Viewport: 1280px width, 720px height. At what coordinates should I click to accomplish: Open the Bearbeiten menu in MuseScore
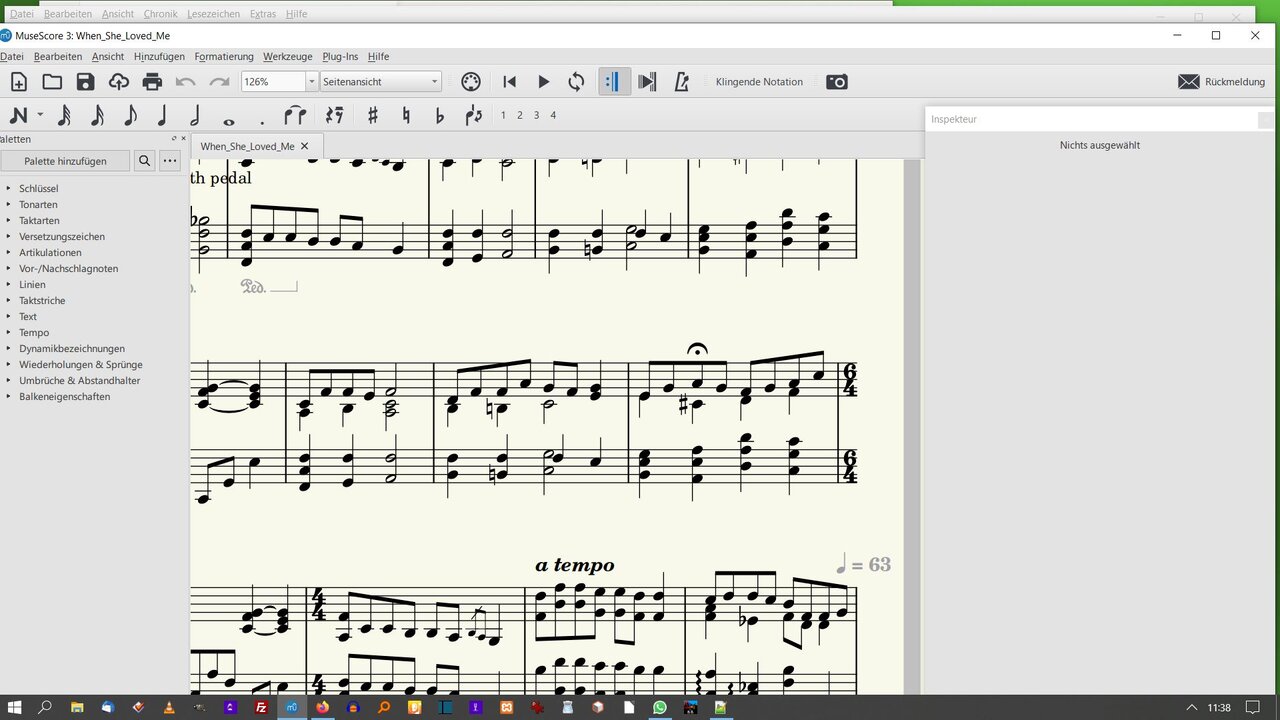[58, 57]
